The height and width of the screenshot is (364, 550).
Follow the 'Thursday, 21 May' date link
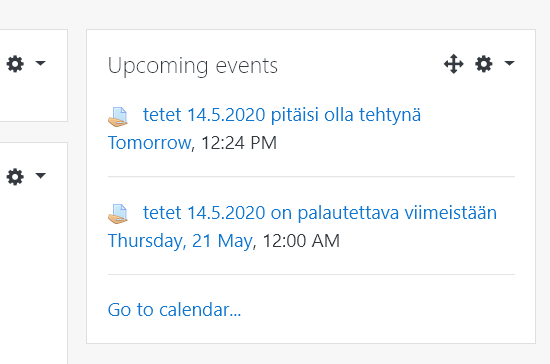pyautogui.click(x=180, y=241)
